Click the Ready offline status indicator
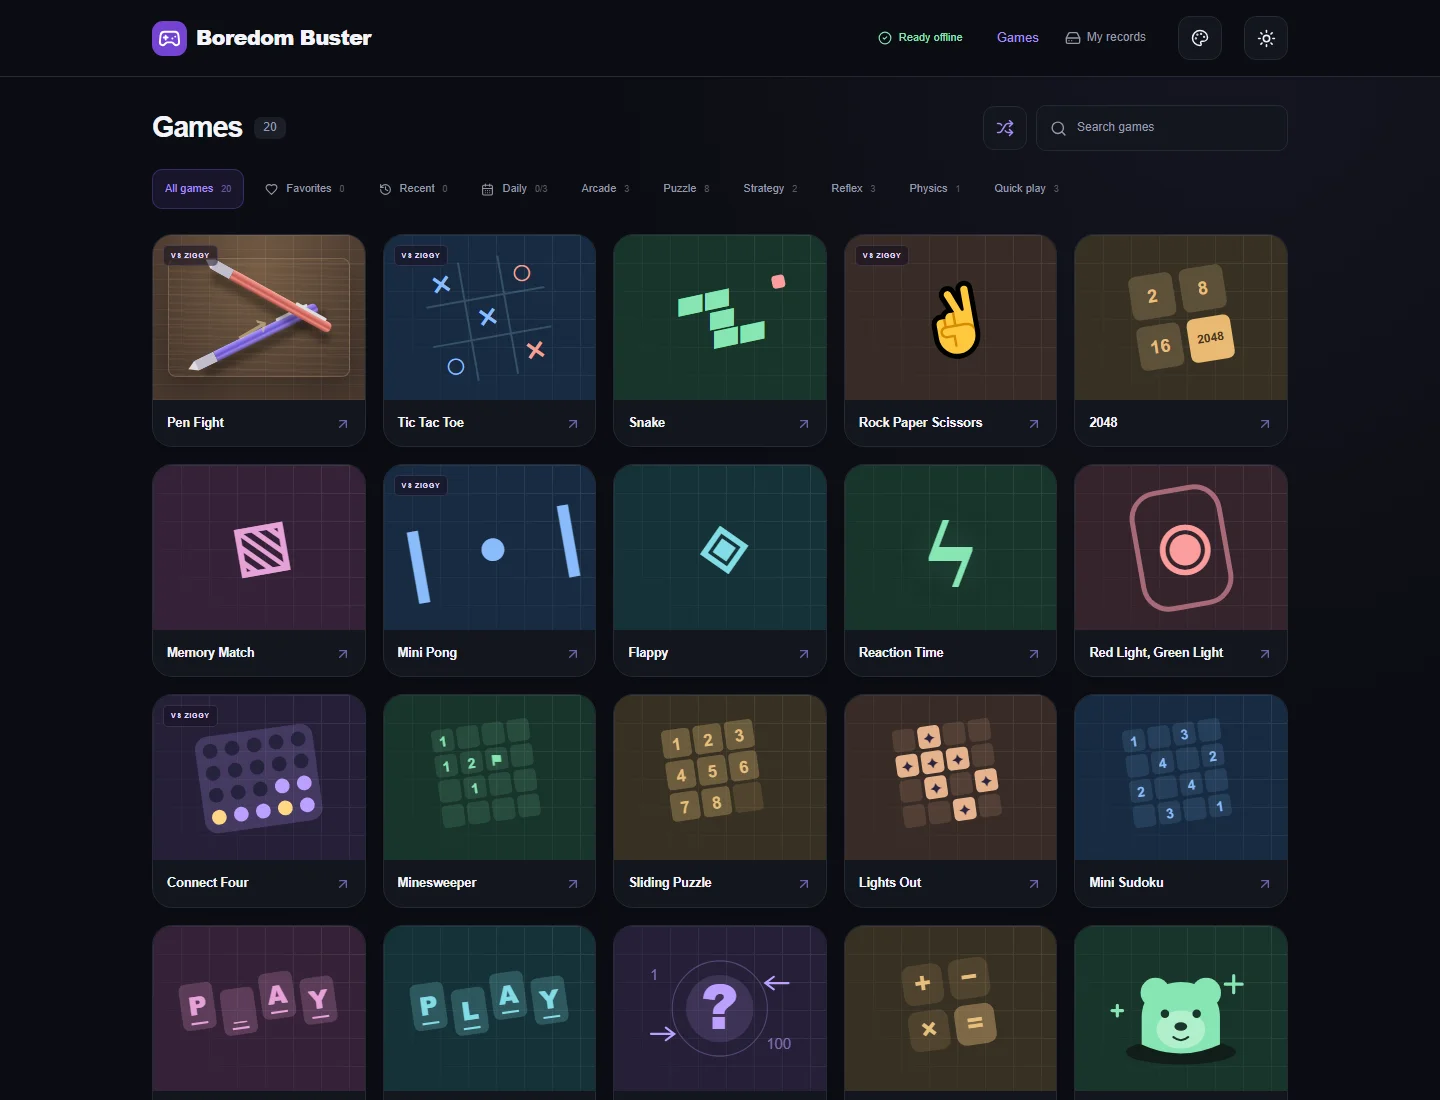Image resolution: width=1440 pixels, height=1100 pixels. pos(920,38)
